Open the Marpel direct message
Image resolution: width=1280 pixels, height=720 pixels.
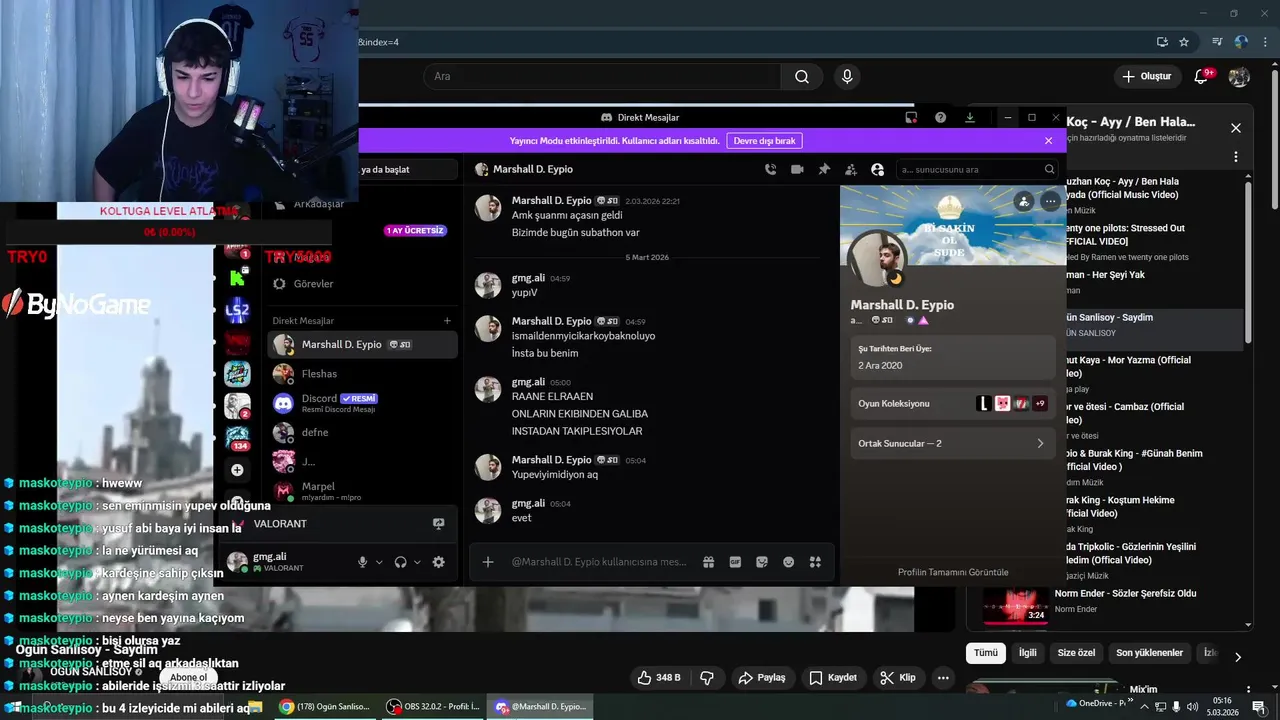362,491
